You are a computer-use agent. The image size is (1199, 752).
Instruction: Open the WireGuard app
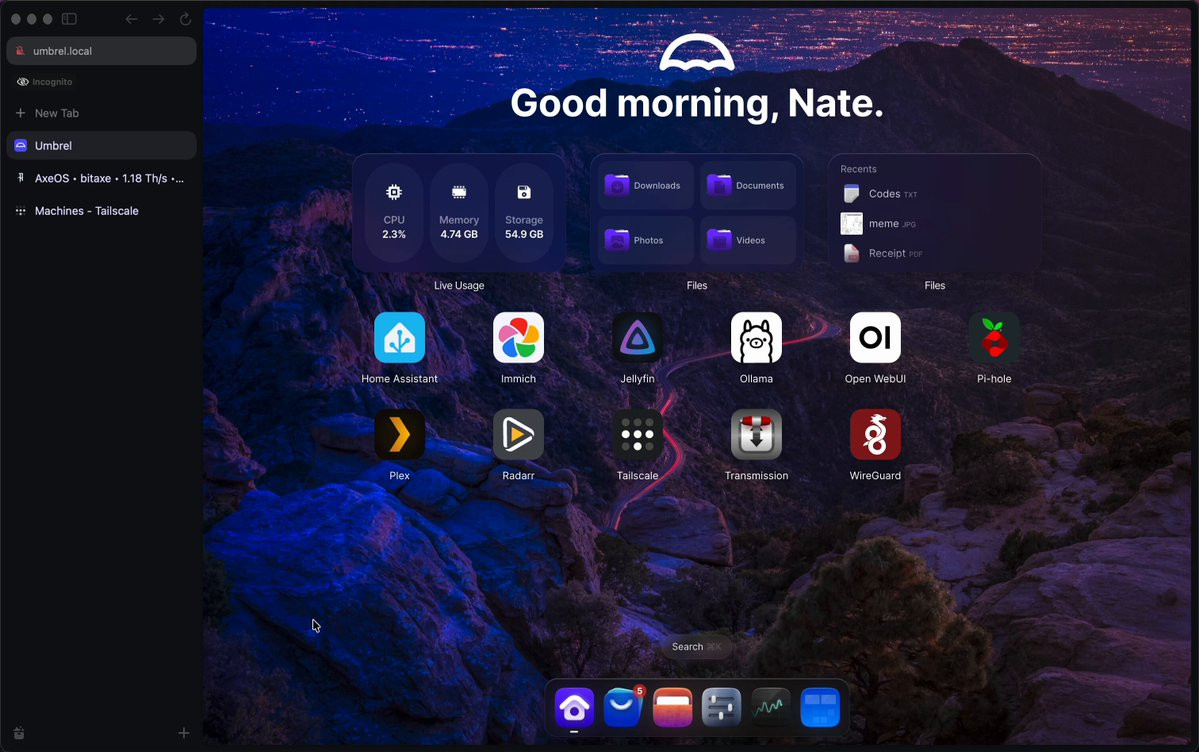pyautogui.click(x=876, y=435)
